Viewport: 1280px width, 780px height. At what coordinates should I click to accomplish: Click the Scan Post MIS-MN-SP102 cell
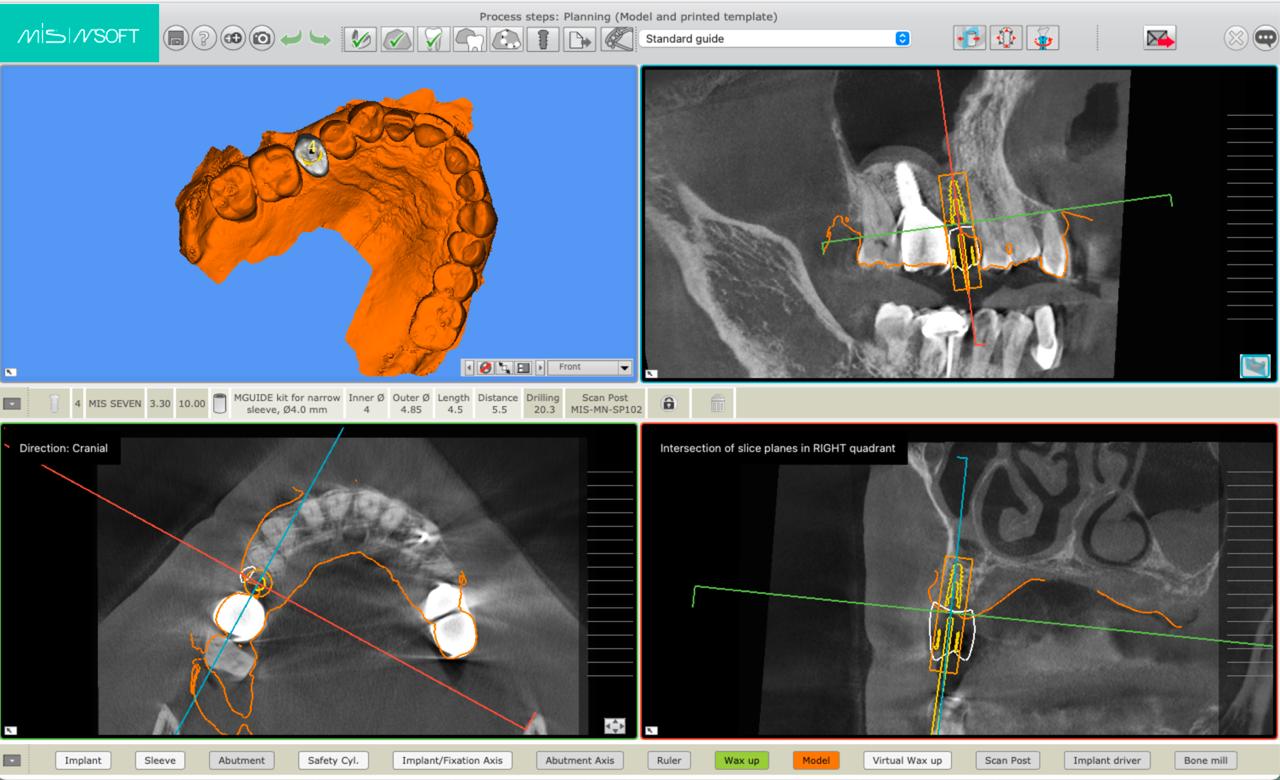(x=606, y=404)
